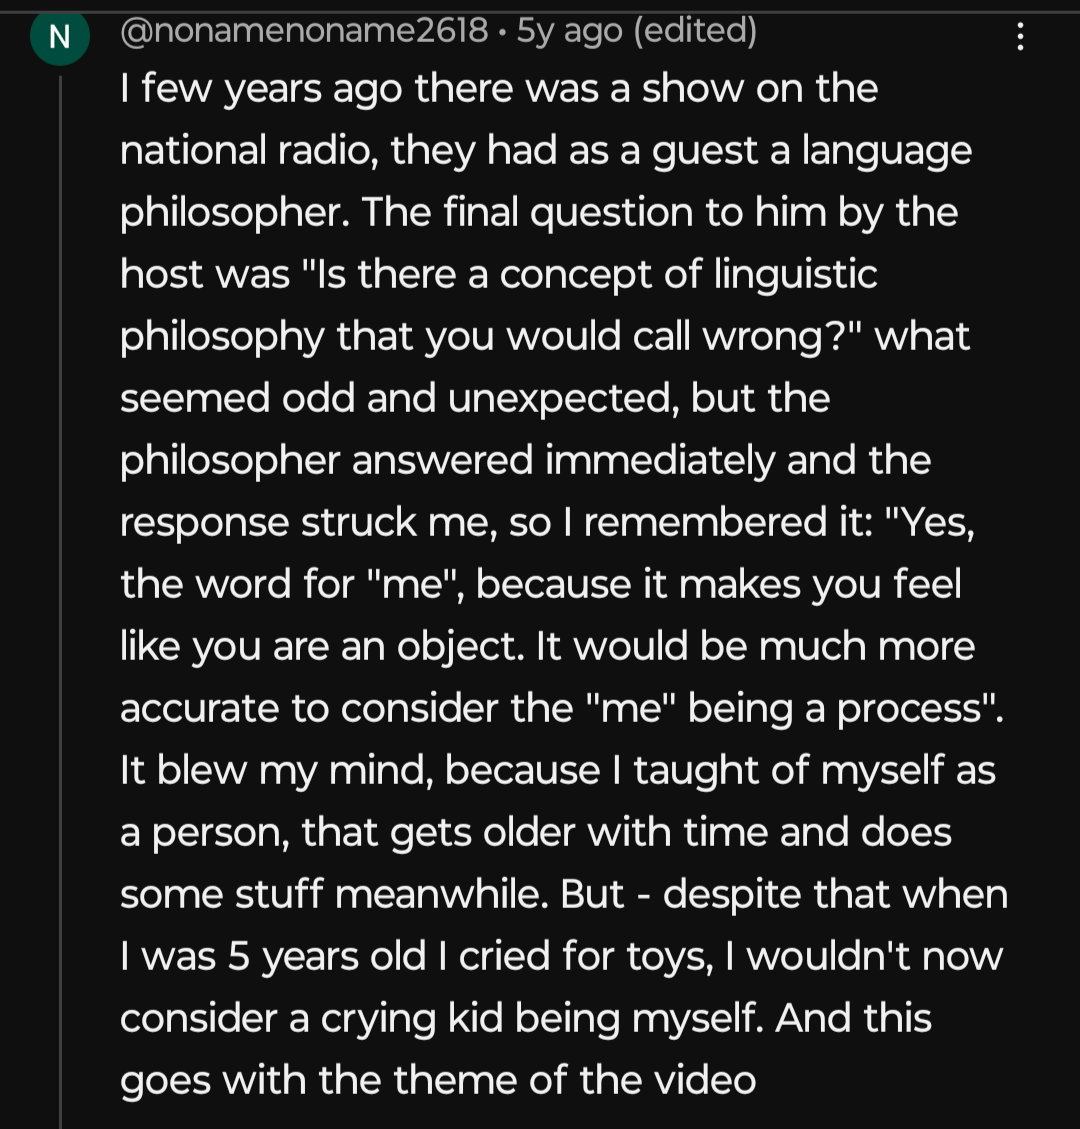Click the word philosopher. in The final question line
The image size is (1080, 1129).
(x=235, y=214)
